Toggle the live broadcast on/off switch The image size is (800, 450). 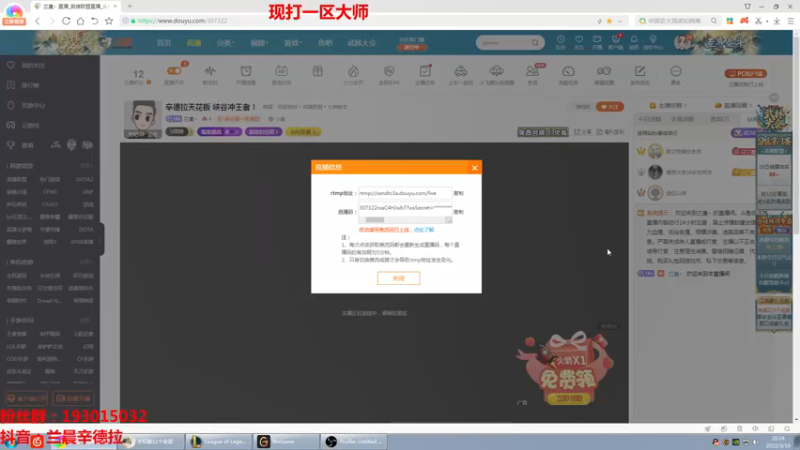174,71
